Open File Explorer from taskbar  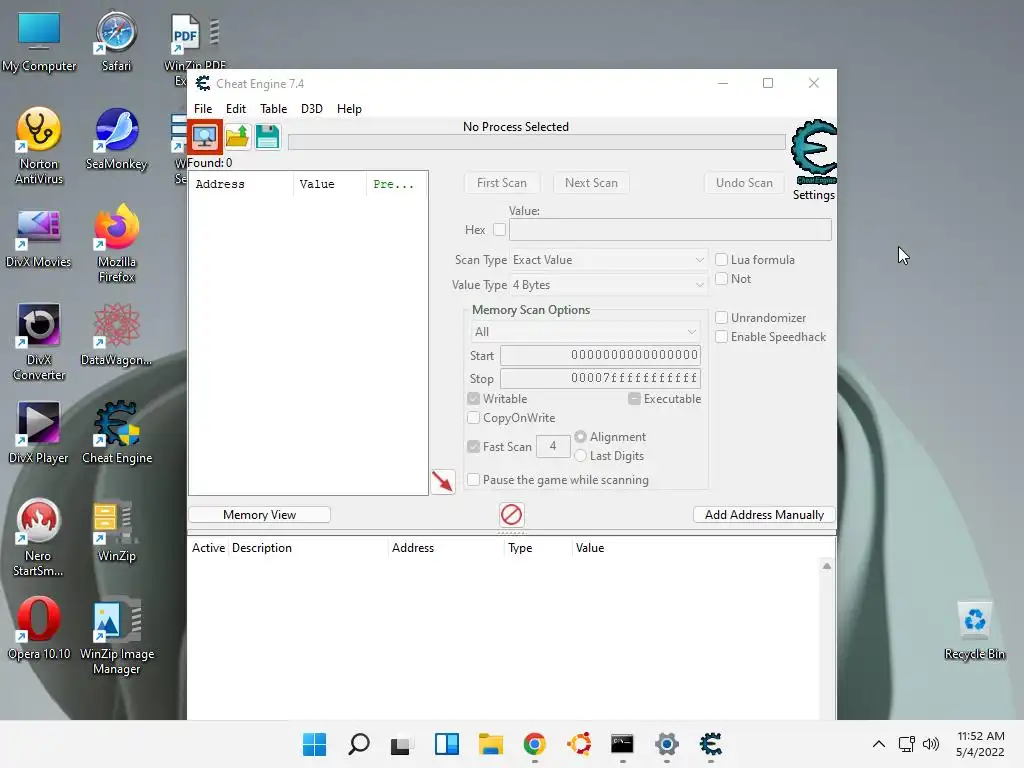click(490, 744)
